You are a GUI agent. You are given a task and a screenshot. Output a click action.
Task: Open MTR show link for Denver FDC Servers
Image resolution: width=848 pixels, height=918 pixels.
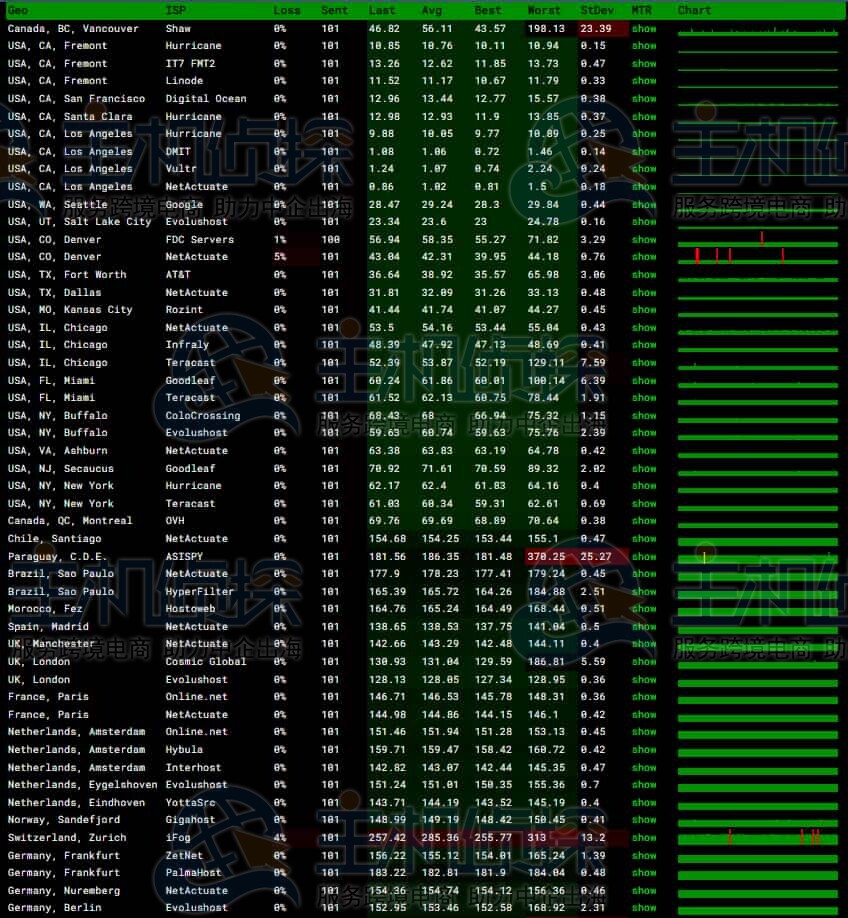[x=644, y=240]
